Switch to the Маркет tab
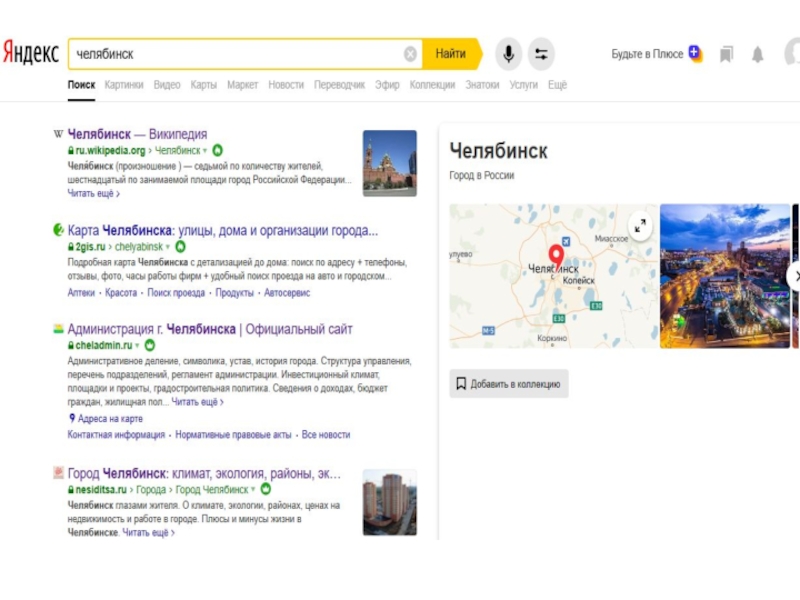Viewport: 800px width, 600px height. [242, 85]
